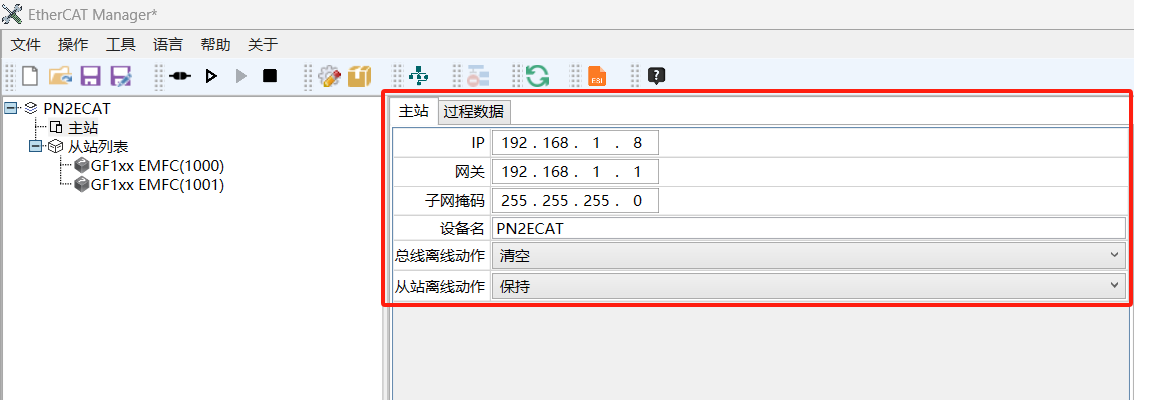
Task: Connect to device plug icon
Action: coord(180,75)
